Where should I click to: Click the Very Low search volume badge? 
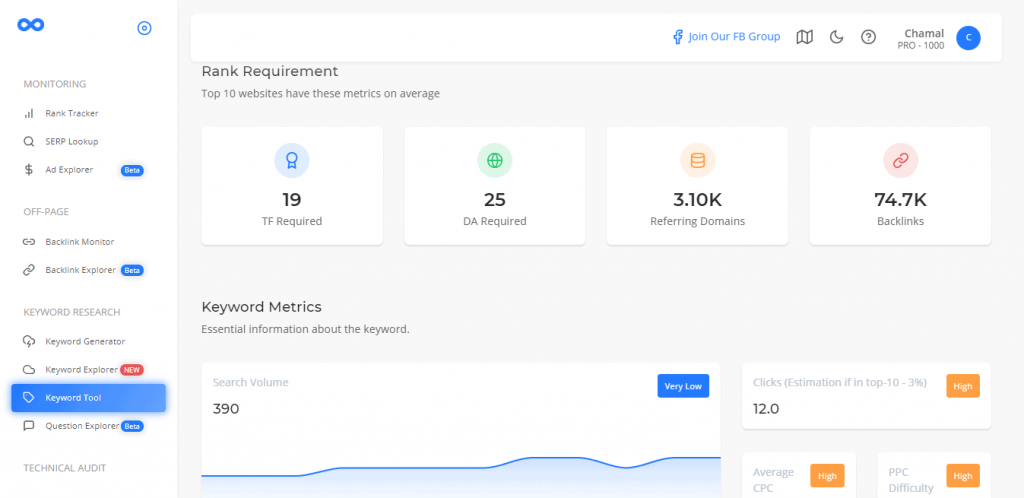coord(683,386)
